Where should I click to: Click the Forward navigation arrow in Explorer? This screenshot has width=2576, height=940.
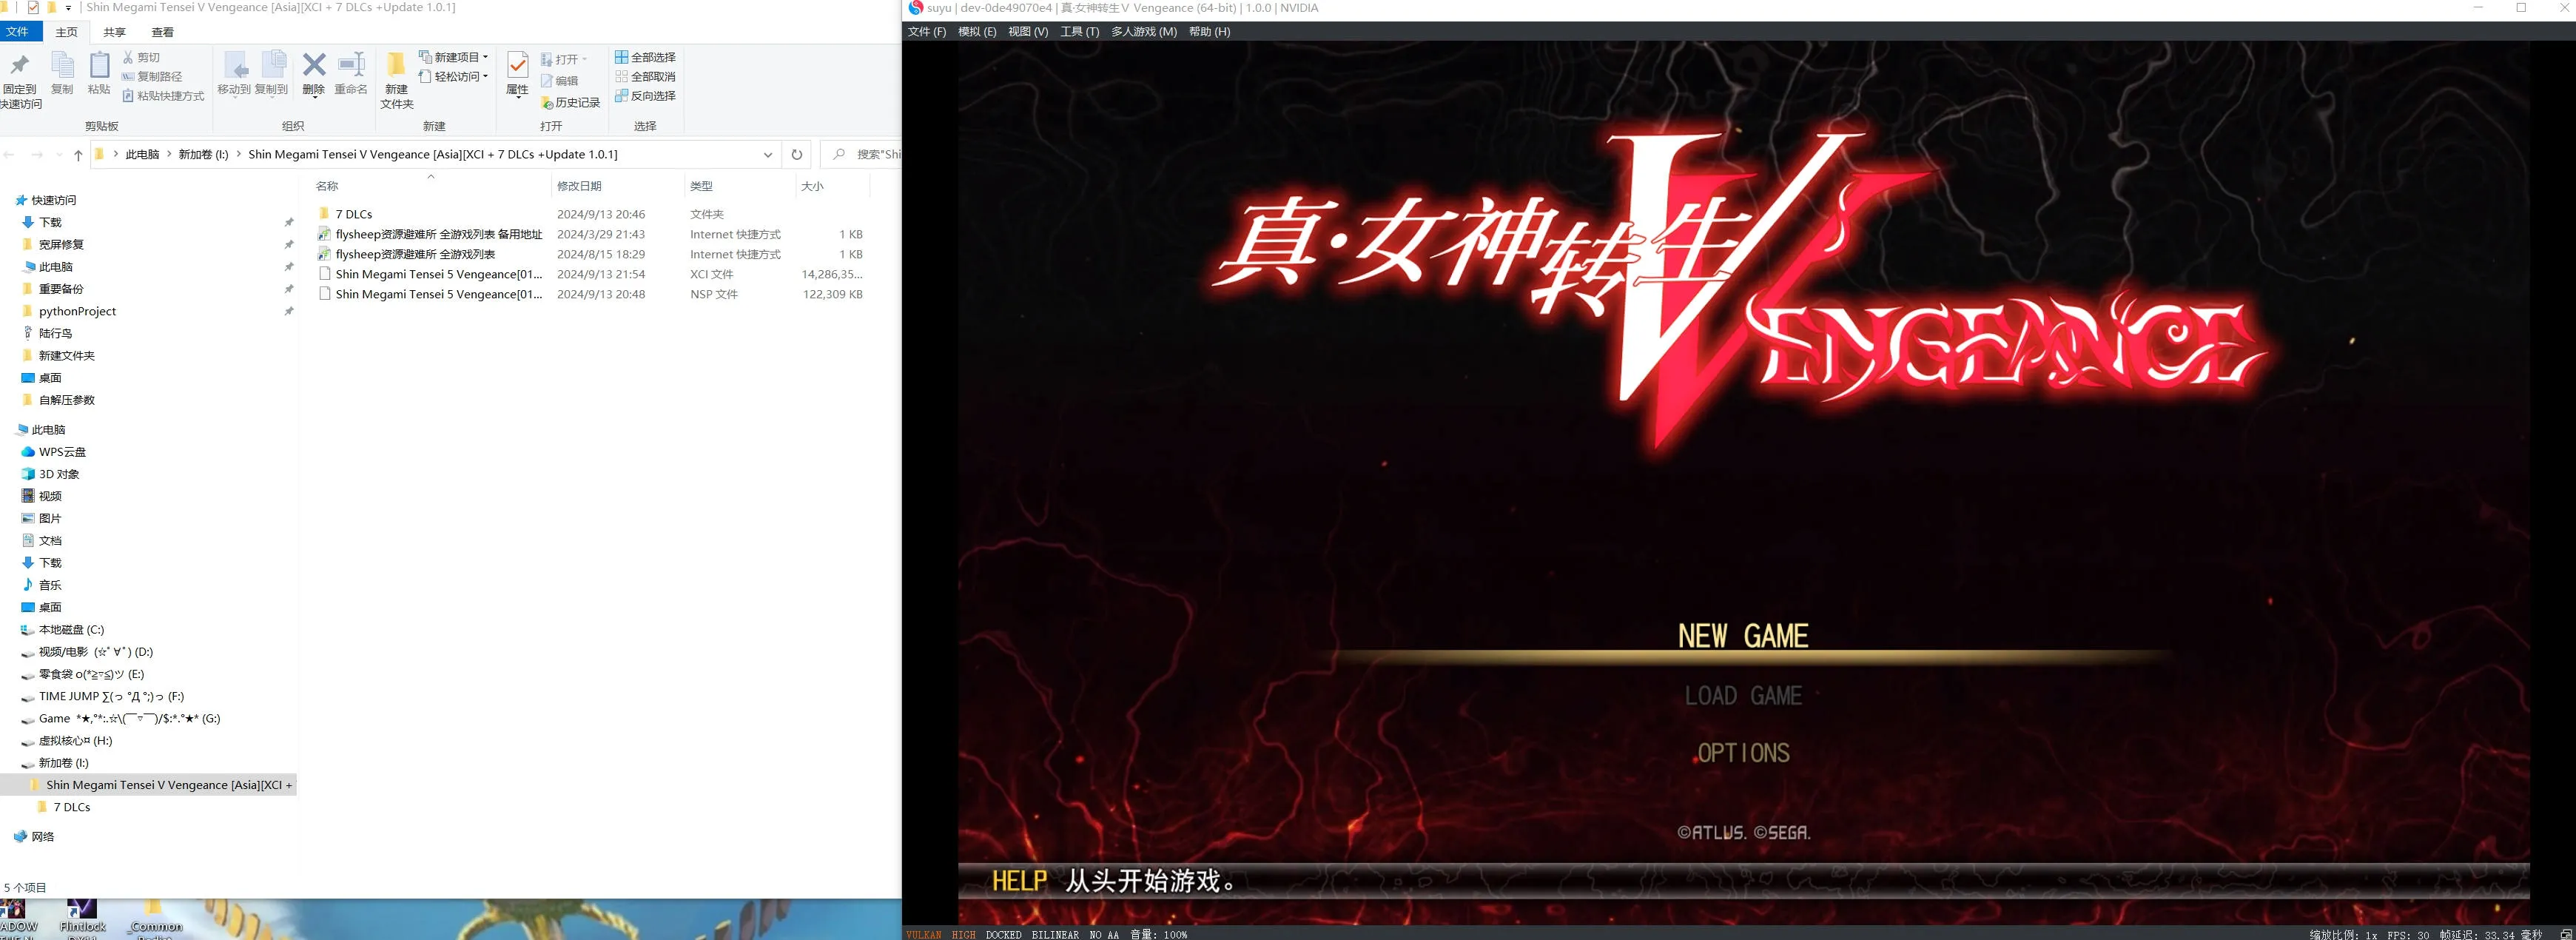[x=38, y=155]
